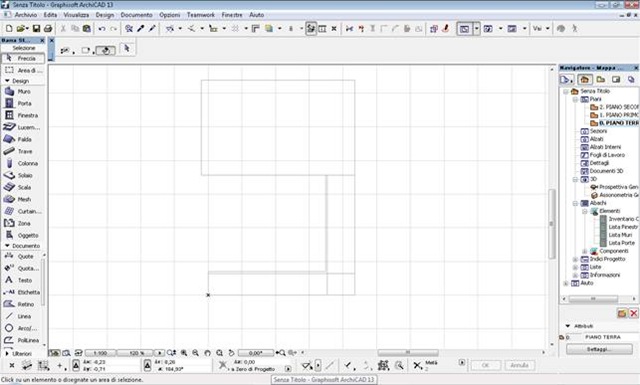This screenshot has width=640, height=385.
Task: Select the Testo text tool
Action: (21, 280)
